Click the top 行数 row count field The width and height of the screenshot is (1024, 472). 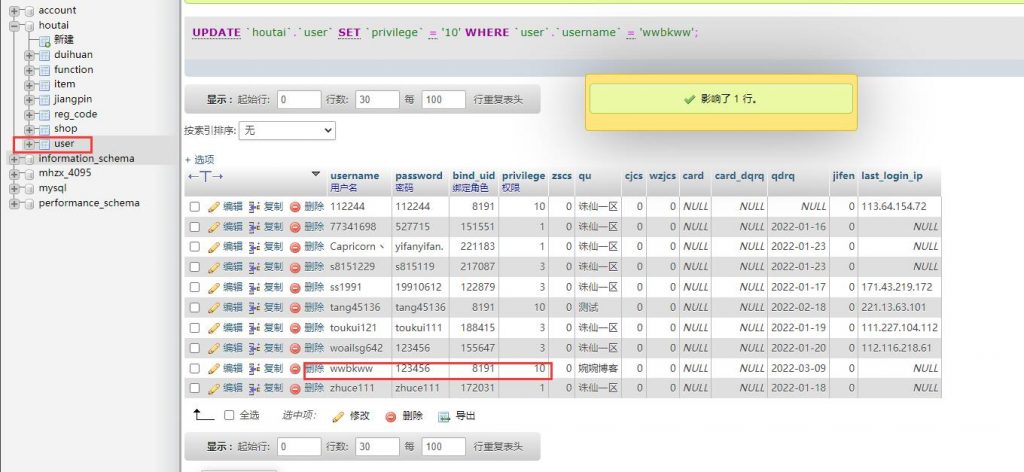[377, 100]
